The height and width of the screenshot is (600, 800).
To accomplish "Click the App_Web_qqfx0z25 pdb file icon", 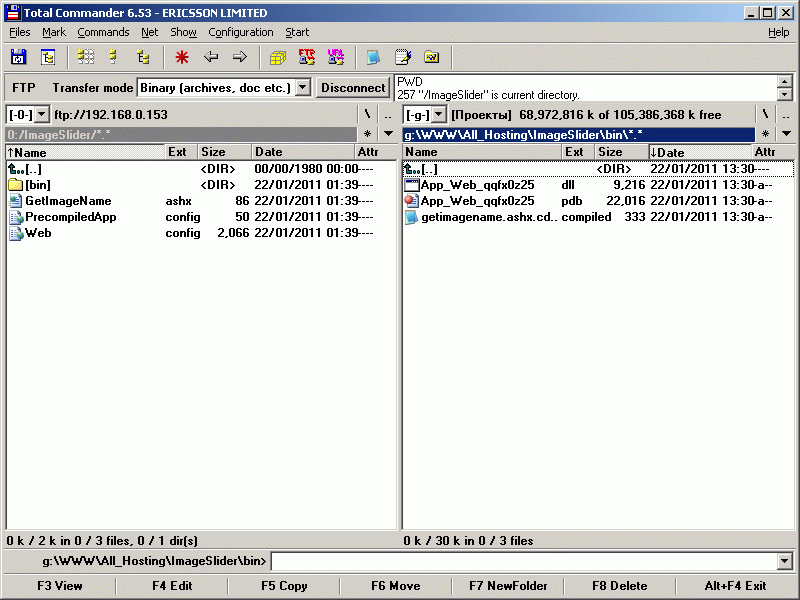I will tap(412, 201).
